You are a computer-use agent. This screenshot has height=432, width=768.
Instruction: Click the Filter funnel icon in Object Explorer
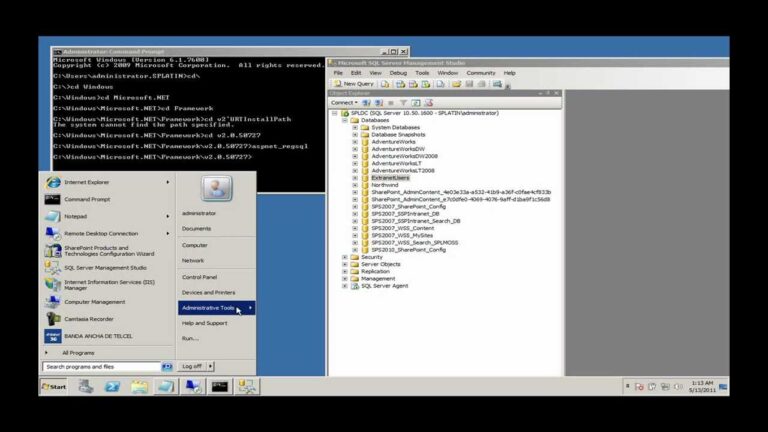point(403,103)
